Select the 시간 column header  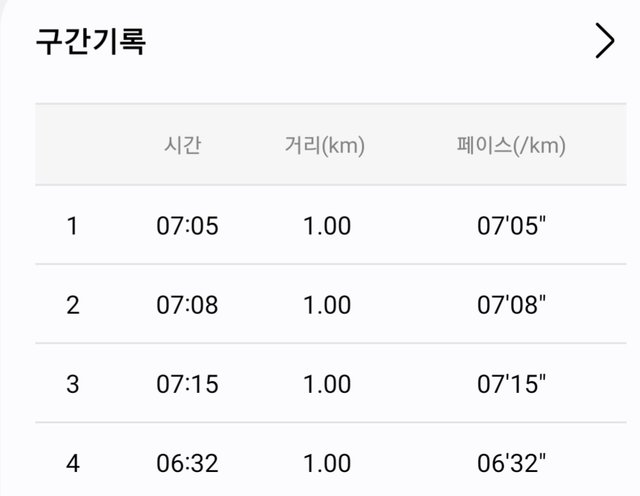click(x=182, y=146)
